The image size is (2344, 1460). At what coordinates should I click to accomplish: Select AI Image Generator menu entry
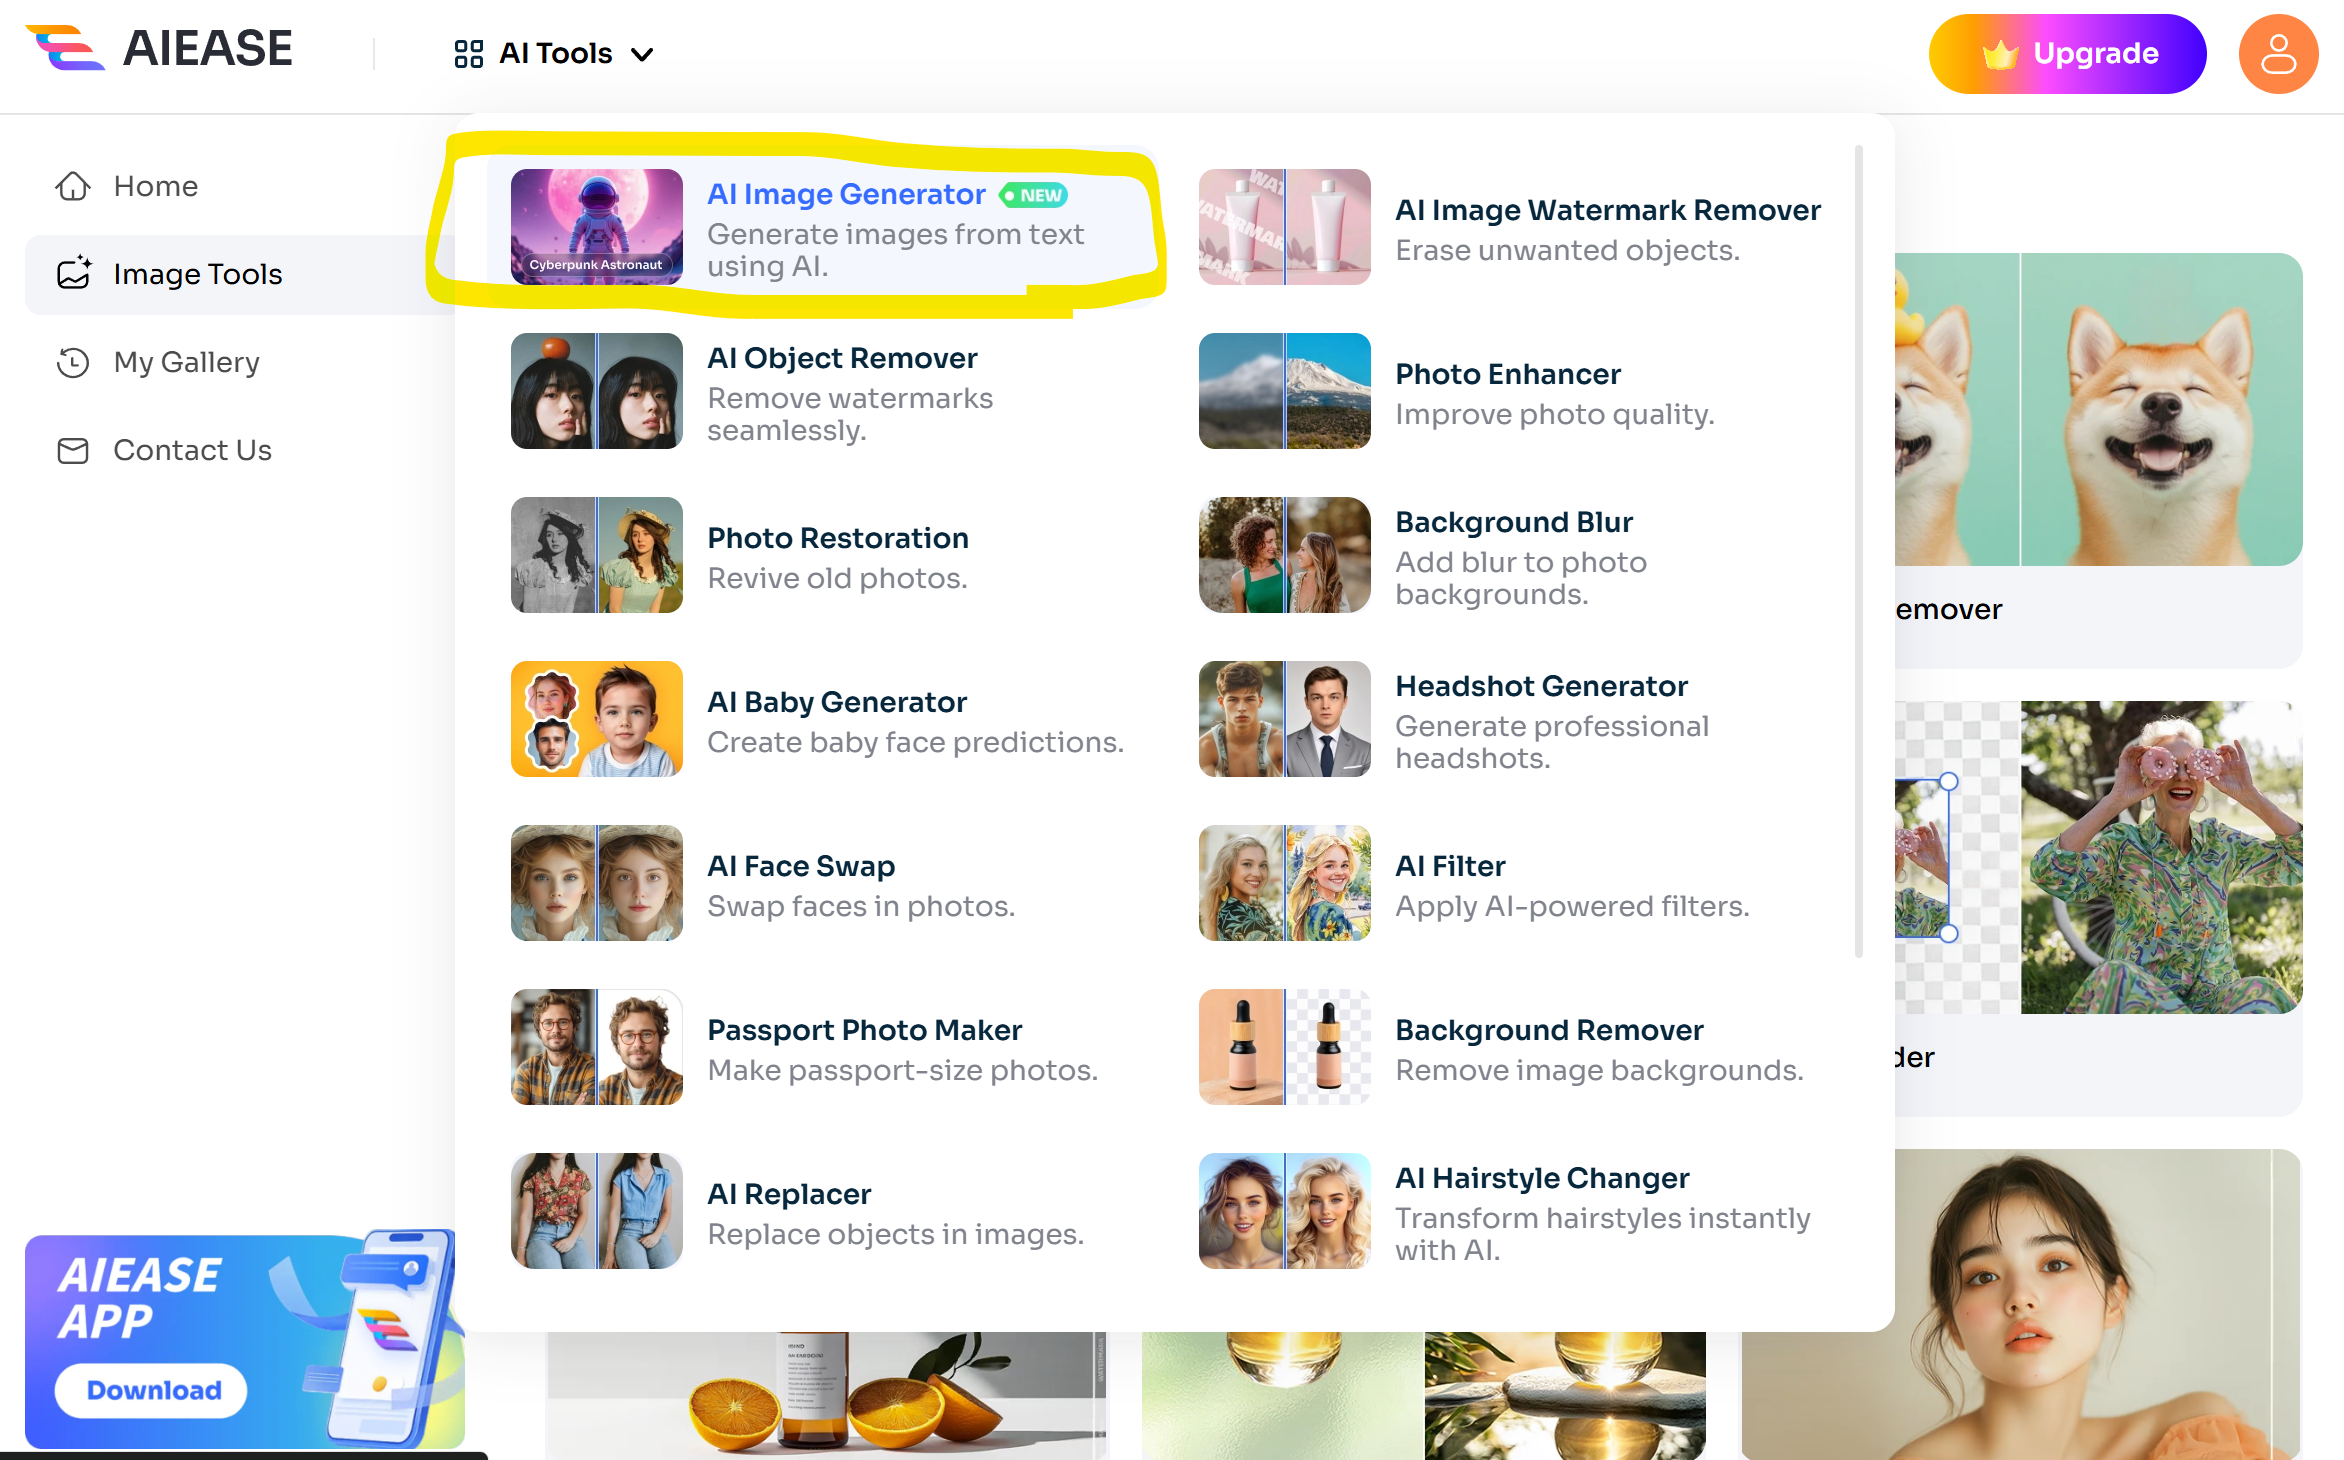coord(845,195)
